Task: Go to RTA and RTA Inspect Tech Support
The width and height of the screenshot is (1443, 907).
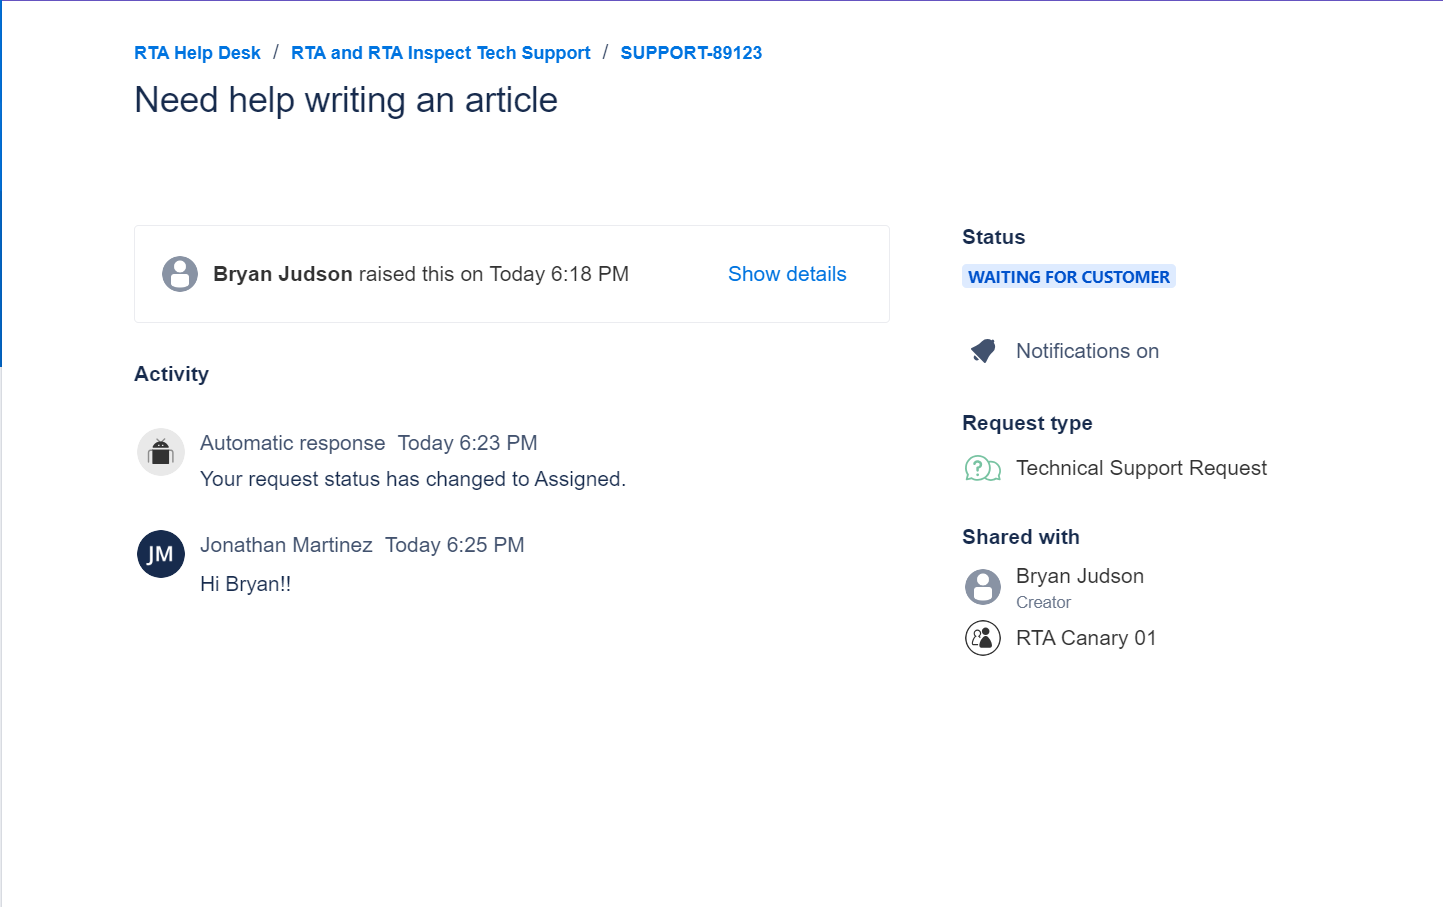Action: coord(440,53)
